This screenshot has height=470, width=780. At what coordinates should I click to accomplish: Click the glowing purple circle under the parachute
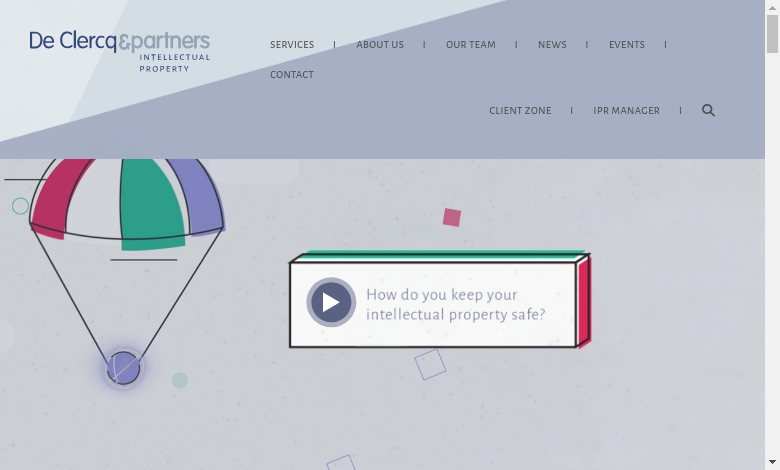click(123, 368)
